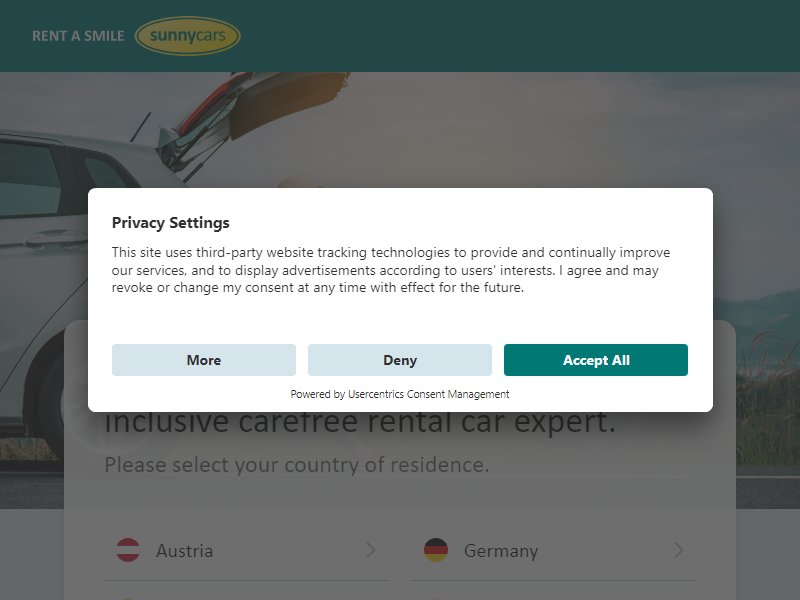The height and width of the screenshot is (600, 800).
Task: Expand the Austria row chevron arrow
Action: tap(371, 550)
